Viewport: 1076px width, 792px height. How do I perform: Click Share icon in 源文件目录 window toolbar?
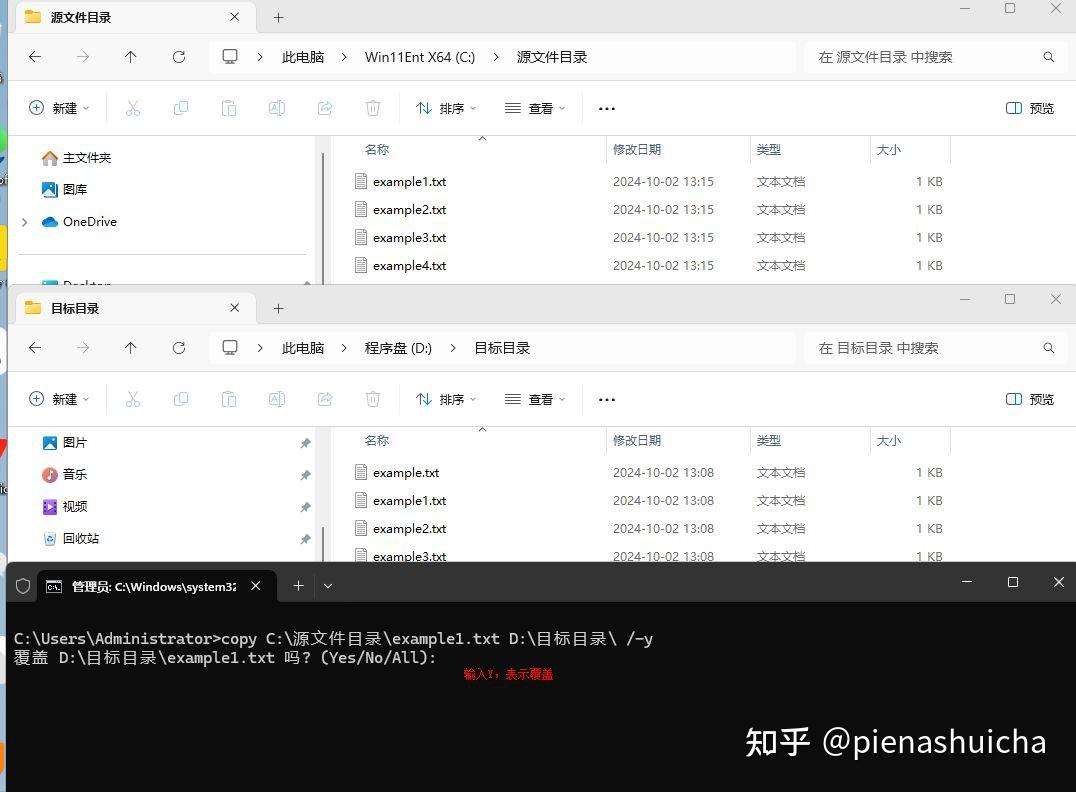pos(325,108)
